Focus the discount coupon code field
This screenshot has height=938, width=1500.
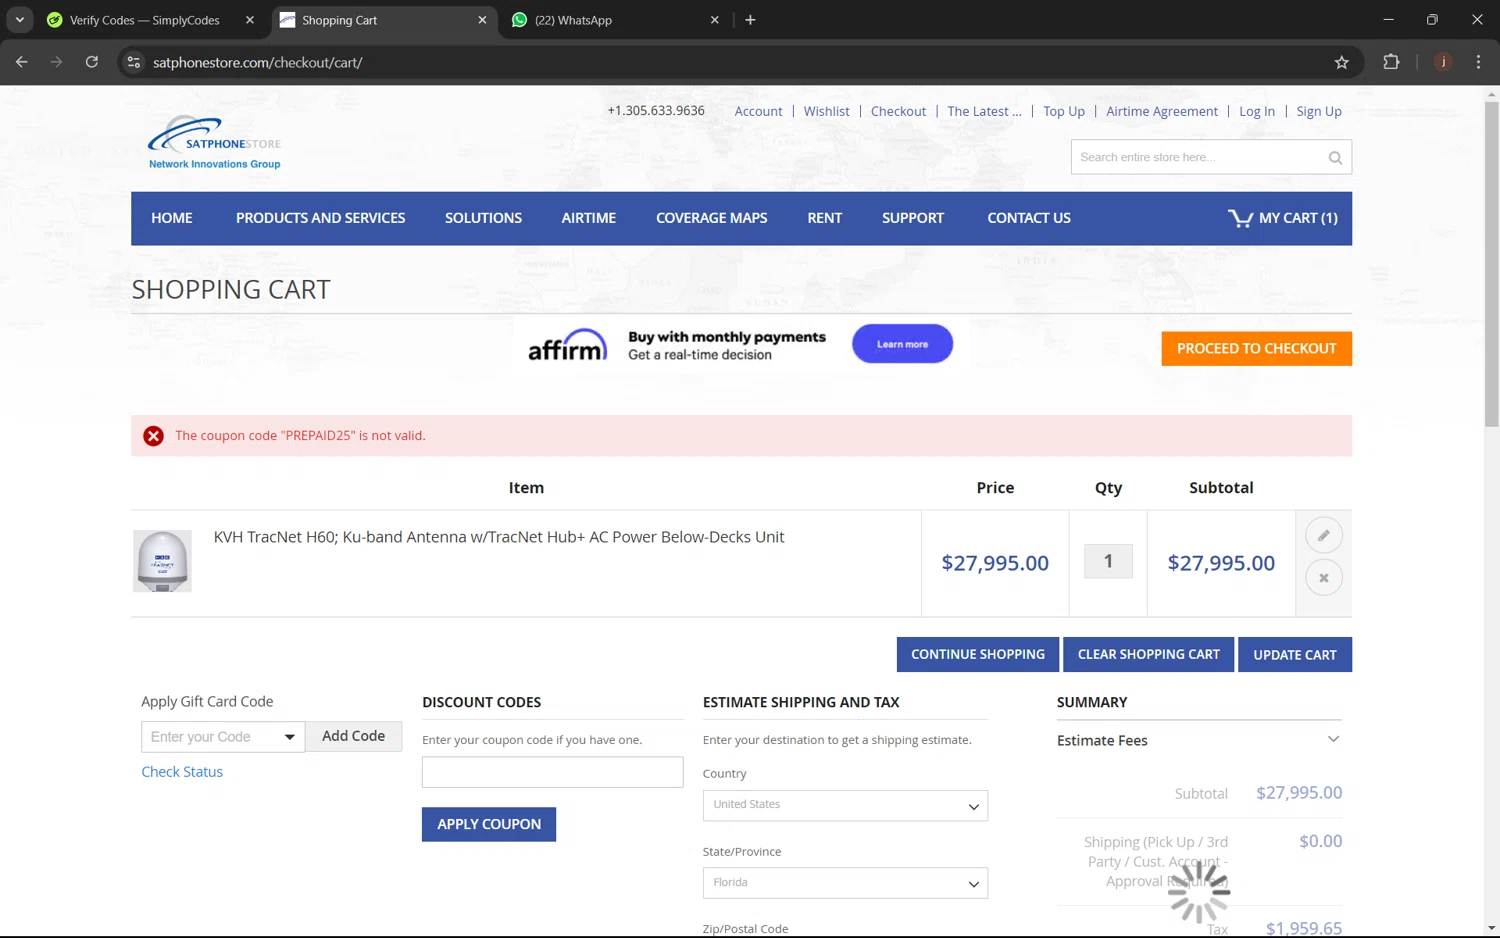552,773
